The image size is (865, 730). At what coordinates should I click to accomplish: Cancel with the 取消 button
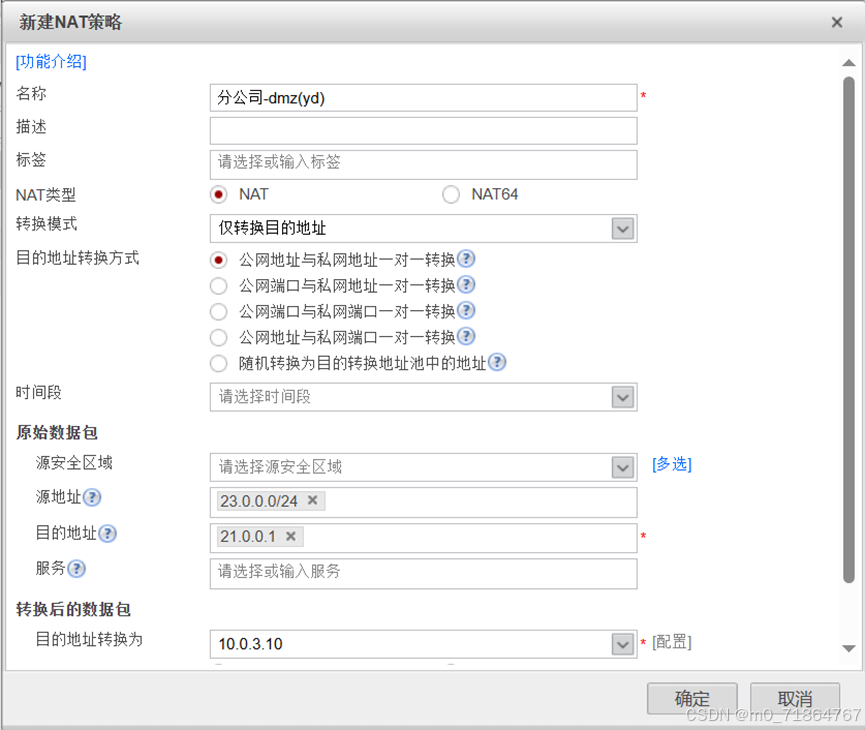point(794,699)
